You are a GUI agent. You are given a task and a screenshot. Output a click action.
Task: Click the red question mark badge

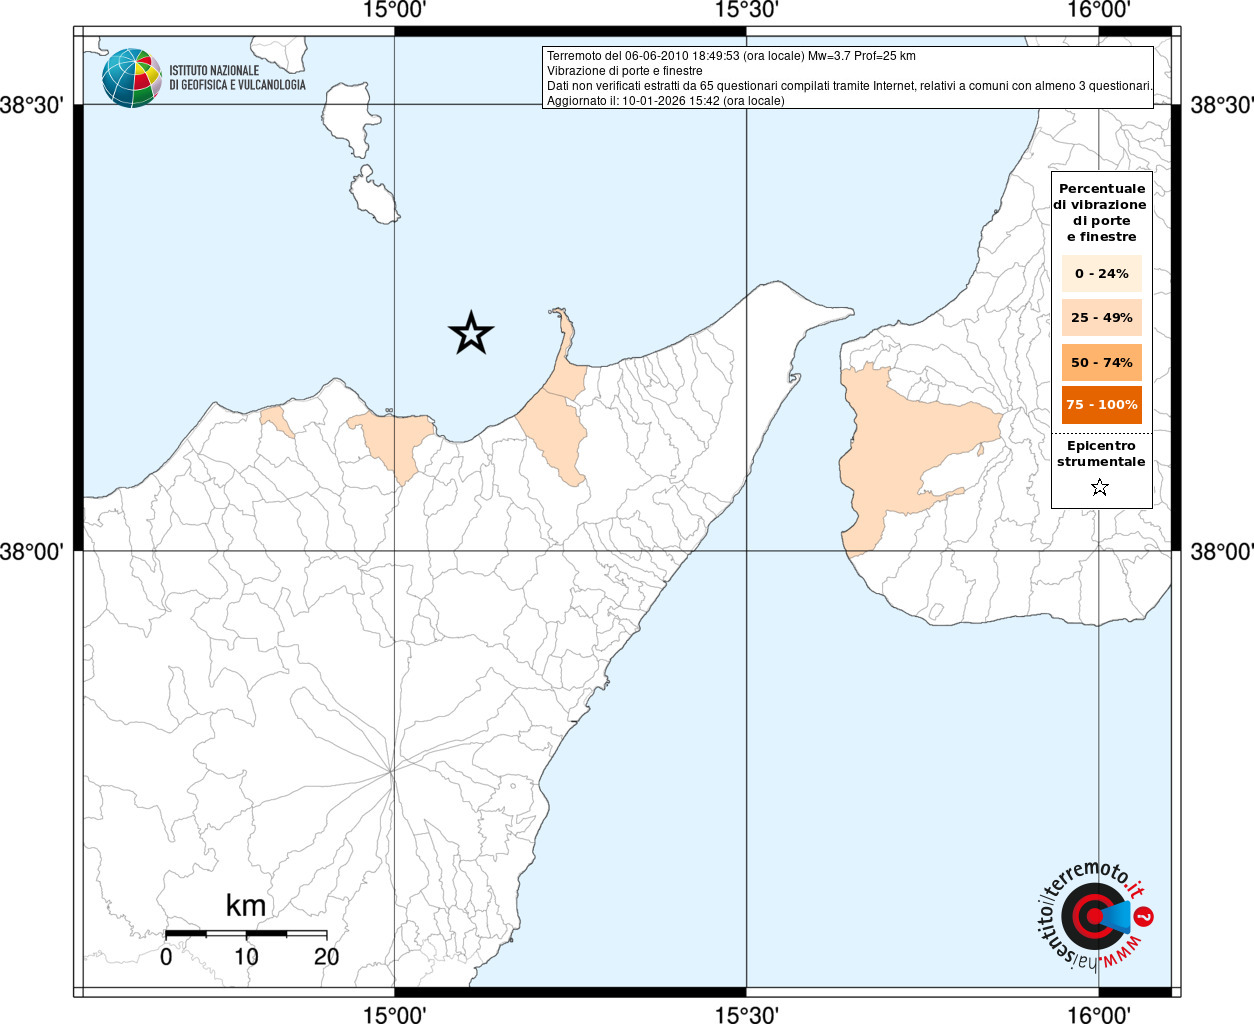1145,916
